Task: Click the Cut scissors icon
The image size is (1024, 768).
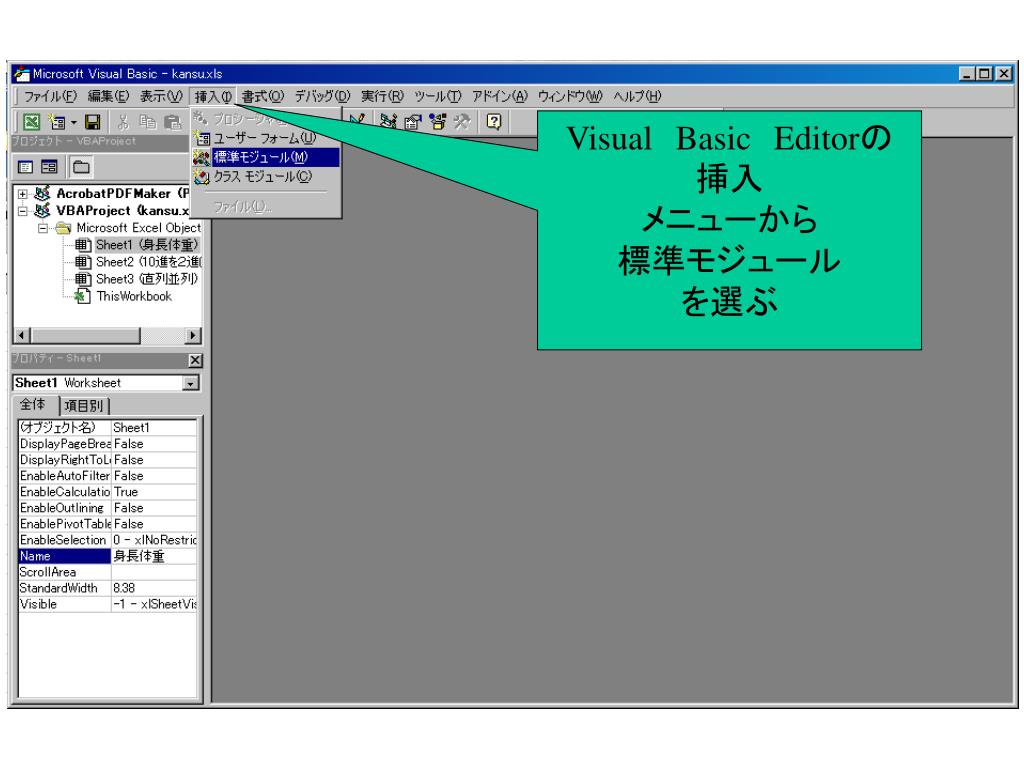Action: (x=123, y=121)
